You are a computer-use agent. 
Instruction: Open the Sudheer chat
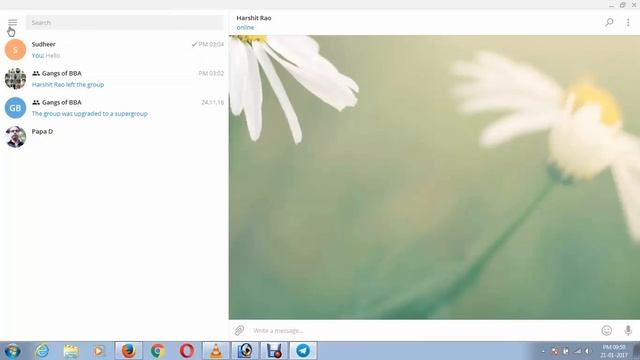[114, 50]
